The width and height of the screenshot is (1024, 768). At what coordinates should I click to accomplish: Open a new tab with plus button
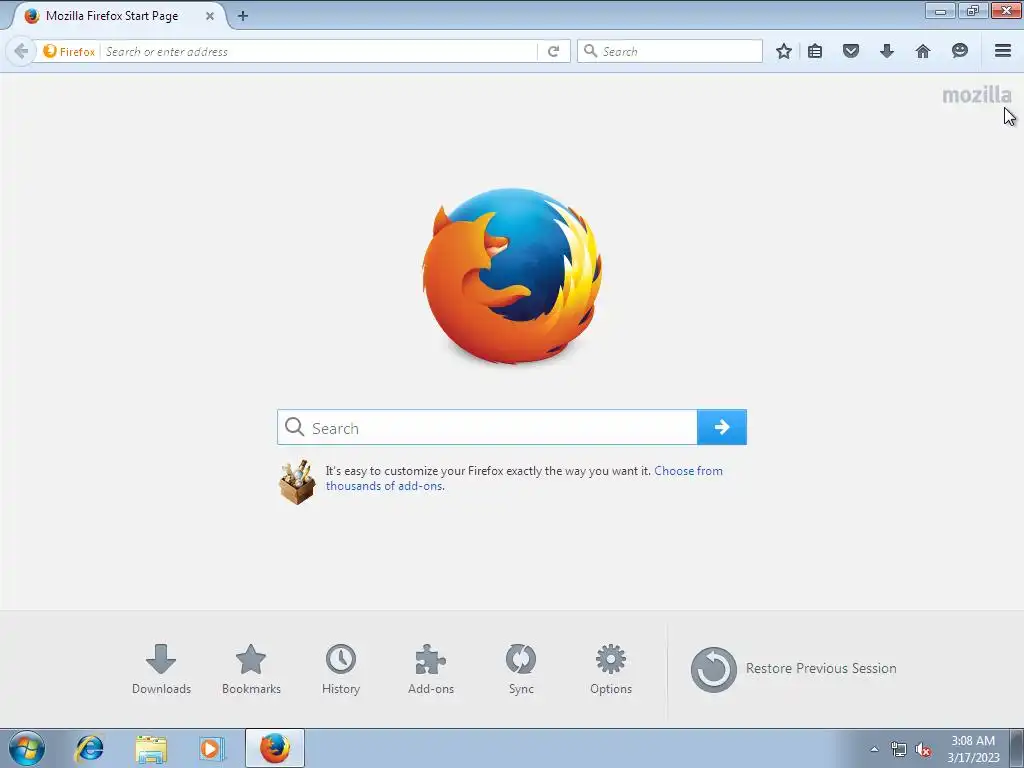pos(243,16)
